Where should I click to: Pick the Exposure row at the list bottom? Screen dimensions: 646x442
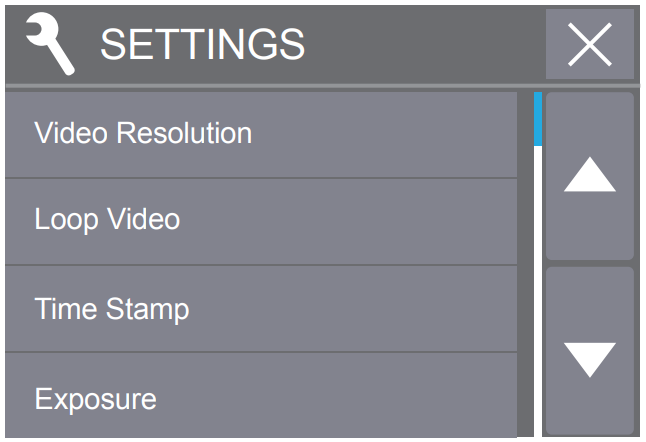coord(261,395)
